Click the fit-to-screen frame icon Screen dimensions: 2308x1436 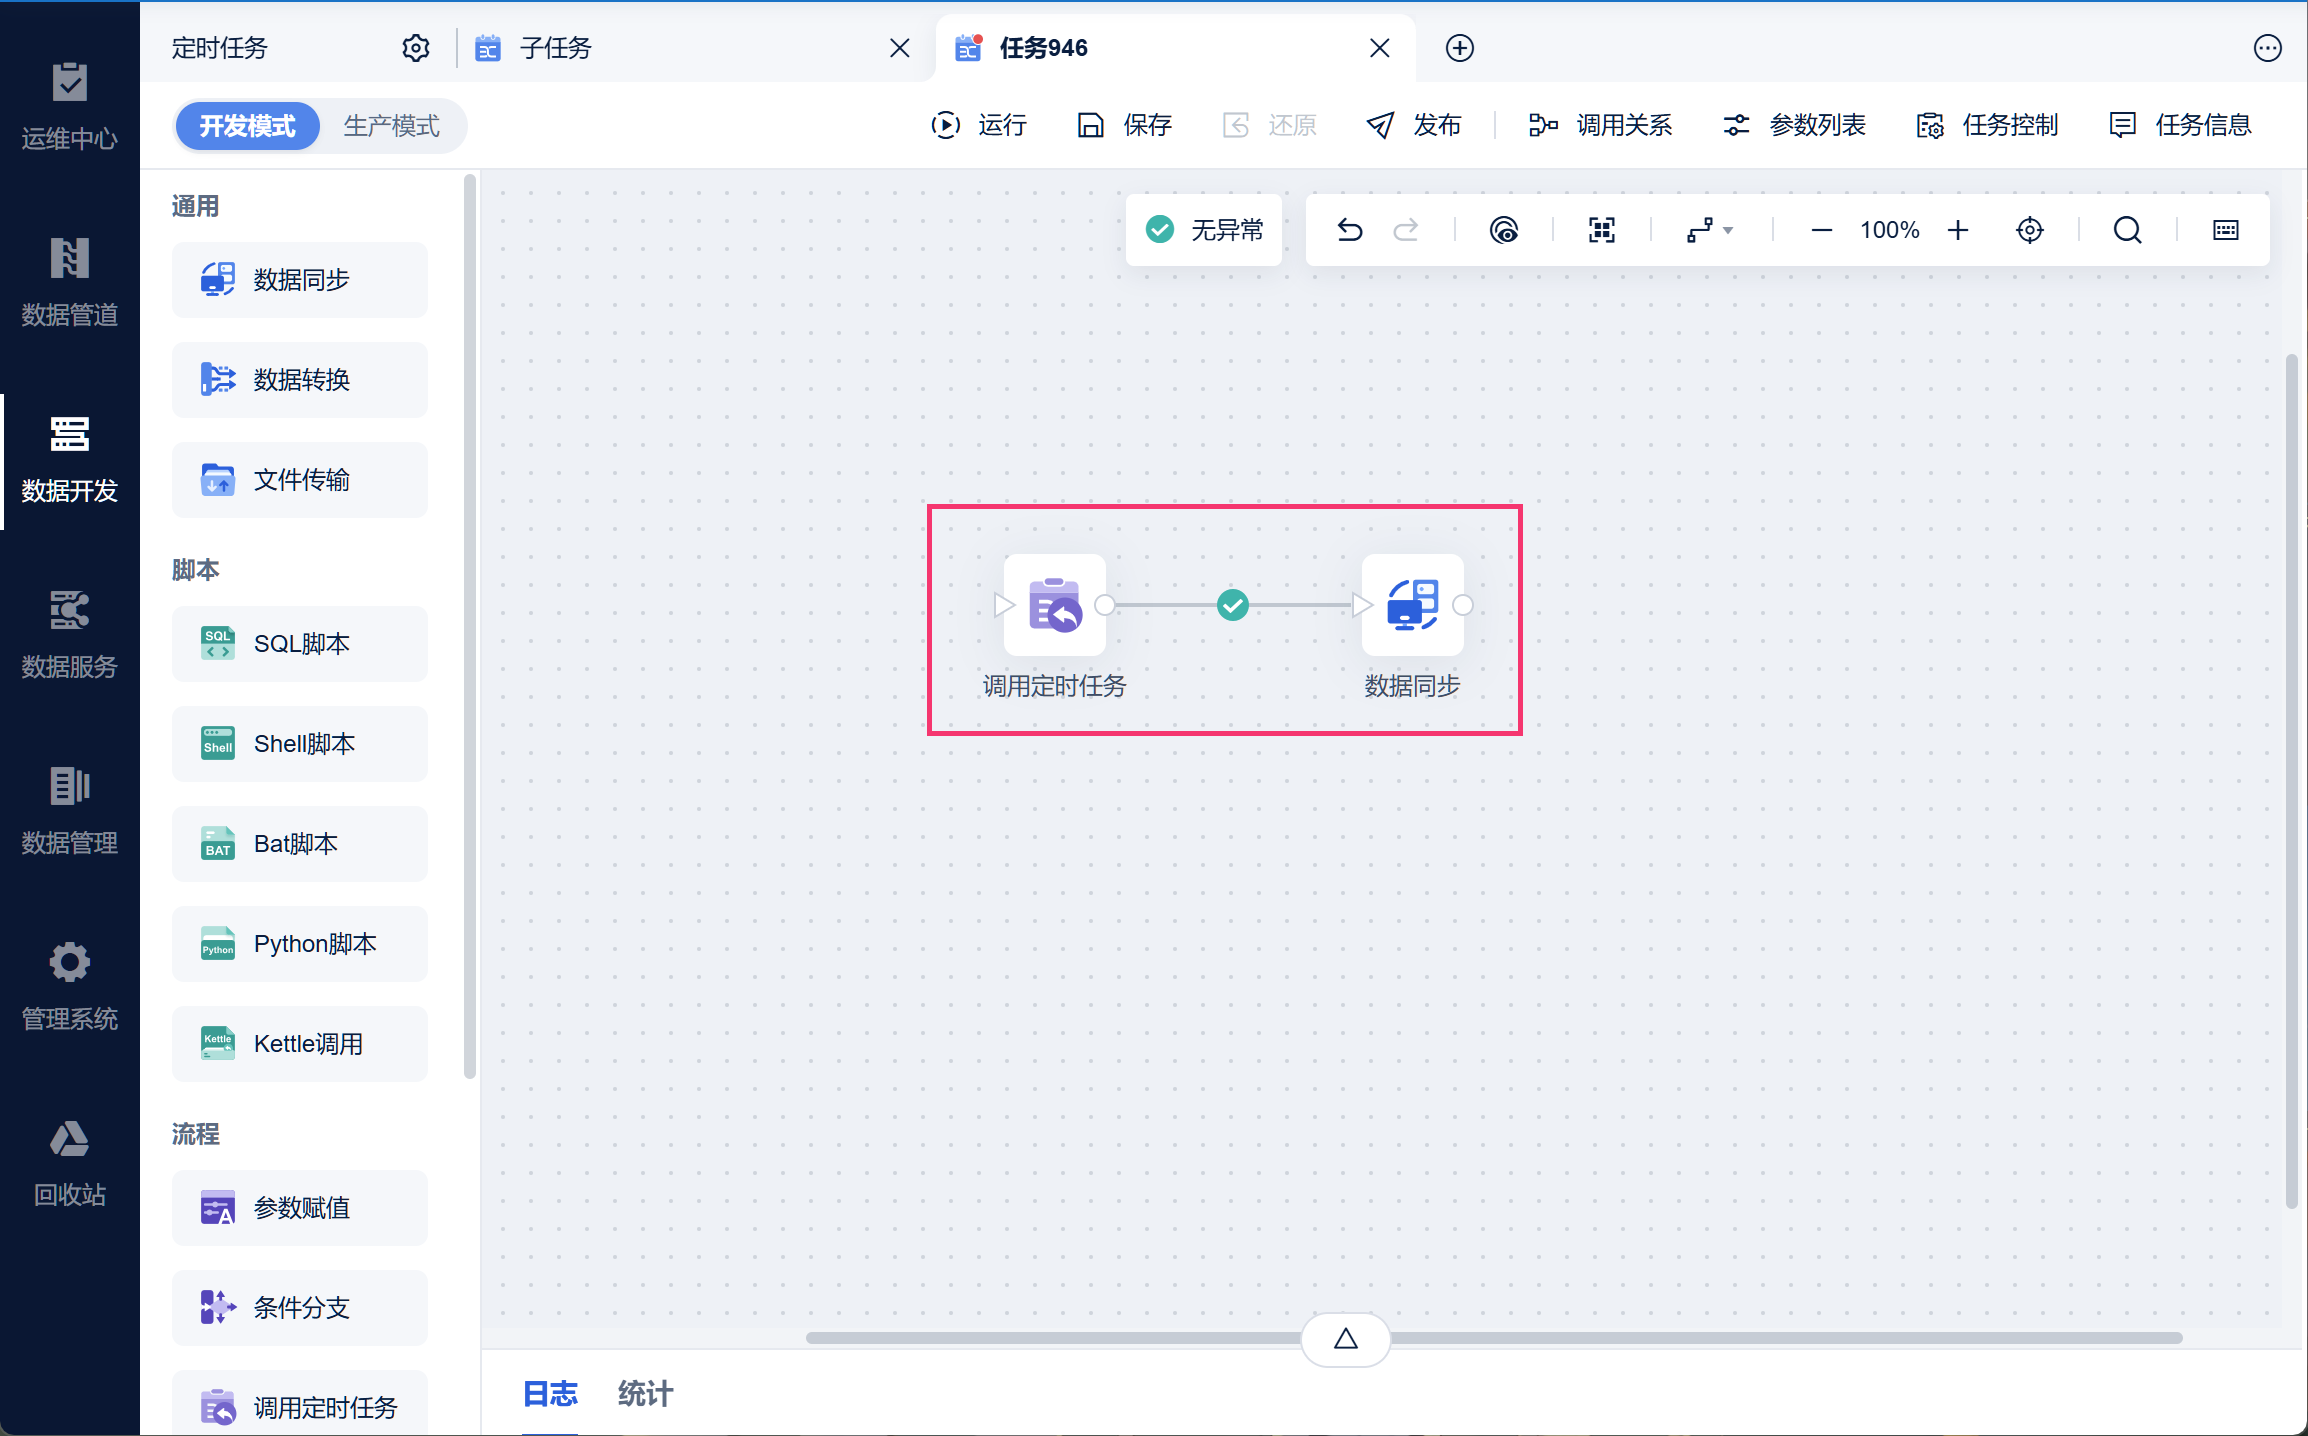[x=1601, y=230]
